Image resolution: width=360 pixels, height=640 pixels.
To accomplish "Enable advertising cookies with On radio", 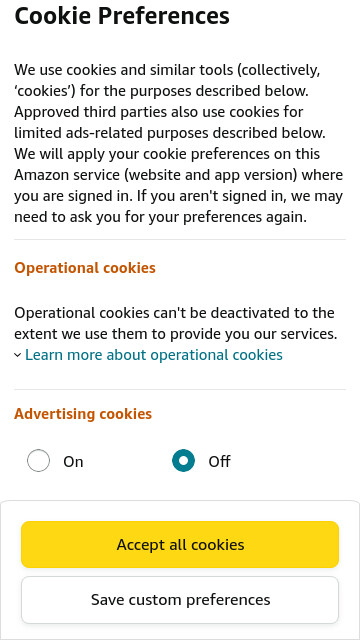I will click(x=38, y=461).
